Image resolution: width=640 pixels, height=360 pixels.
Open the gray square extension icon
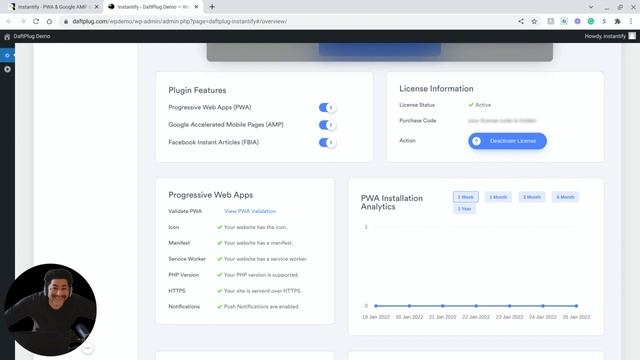[551, 21]
